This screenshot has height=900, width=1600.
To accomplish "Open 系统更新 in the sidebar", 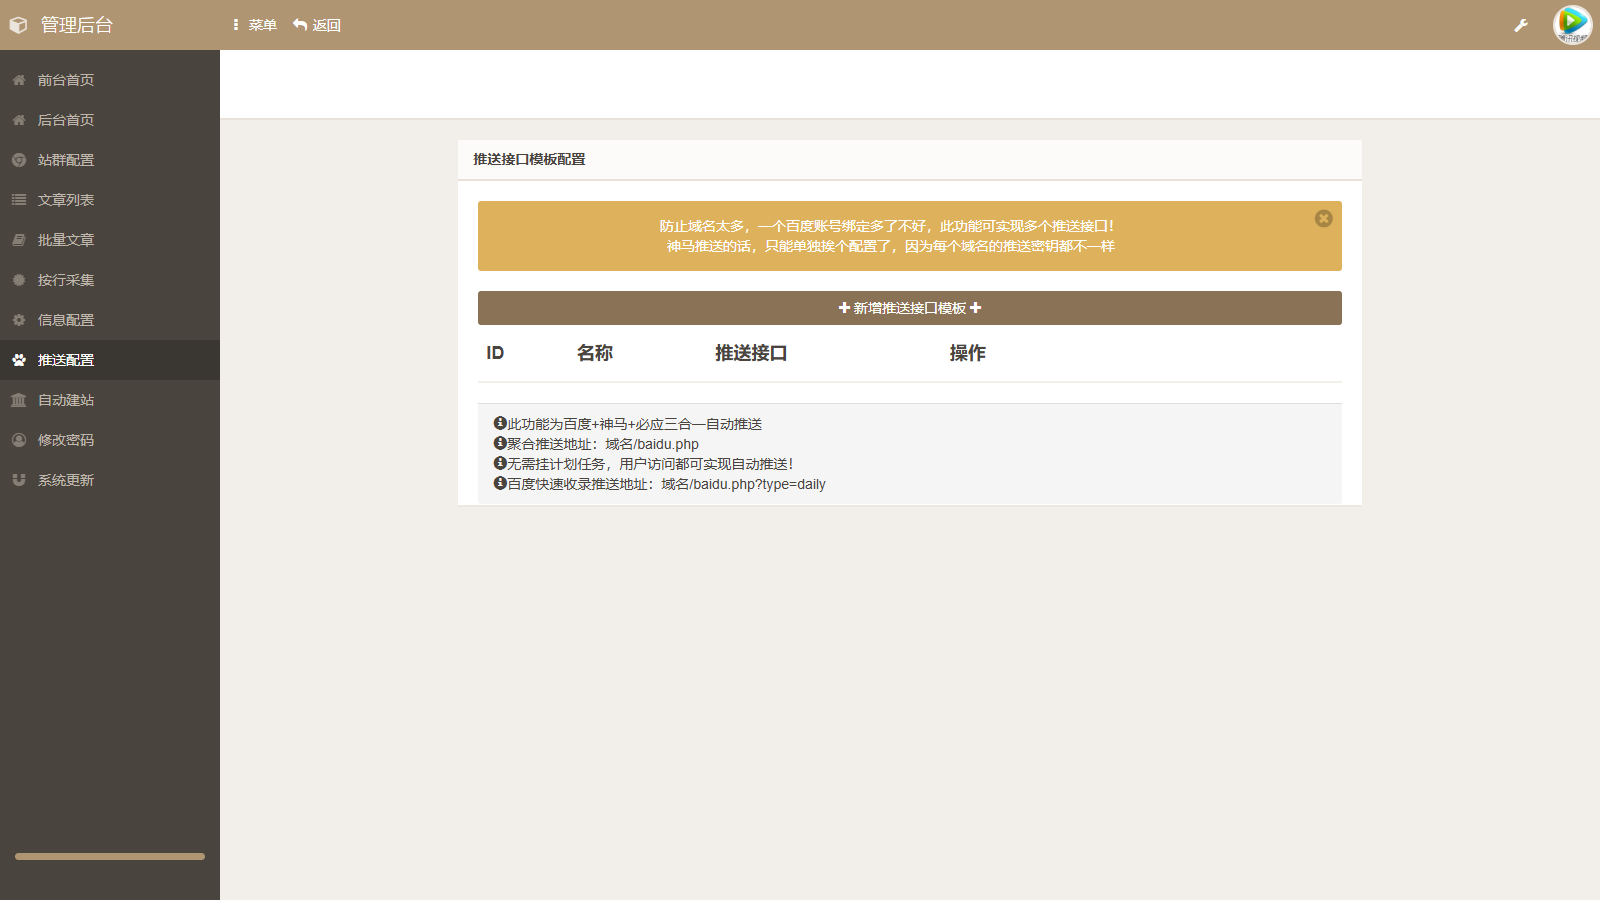I will pos(66,480).
